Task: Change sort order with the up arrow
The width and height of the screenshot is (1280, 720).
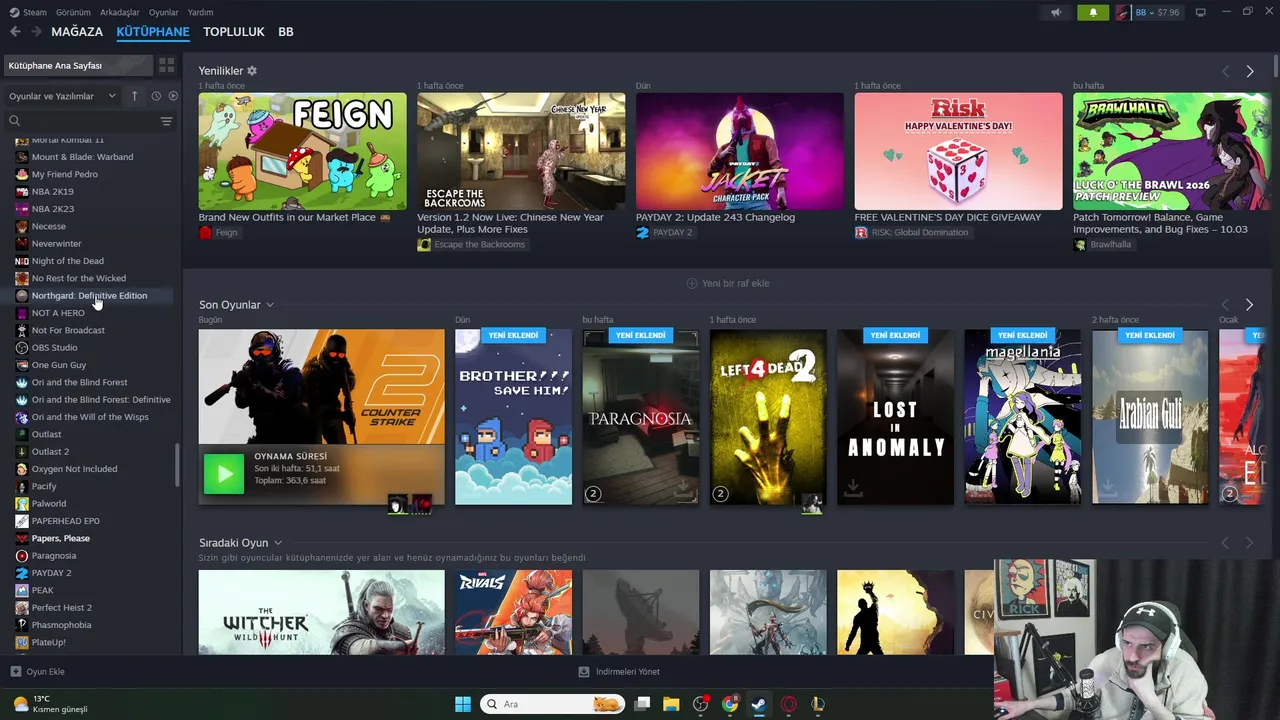Action: pos(134,96)
